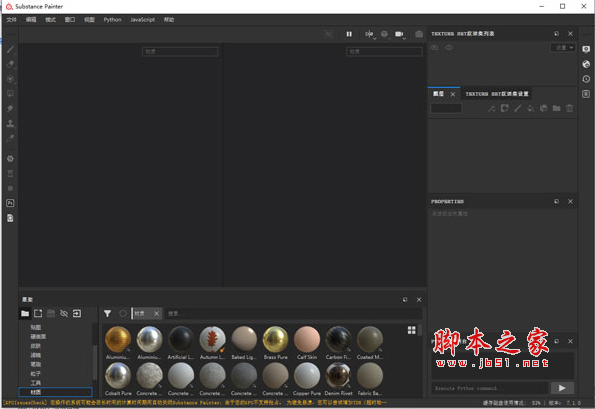
Task: Toggle solo-view eye icon in Texture Set list
Action: [x=434, y=48]
